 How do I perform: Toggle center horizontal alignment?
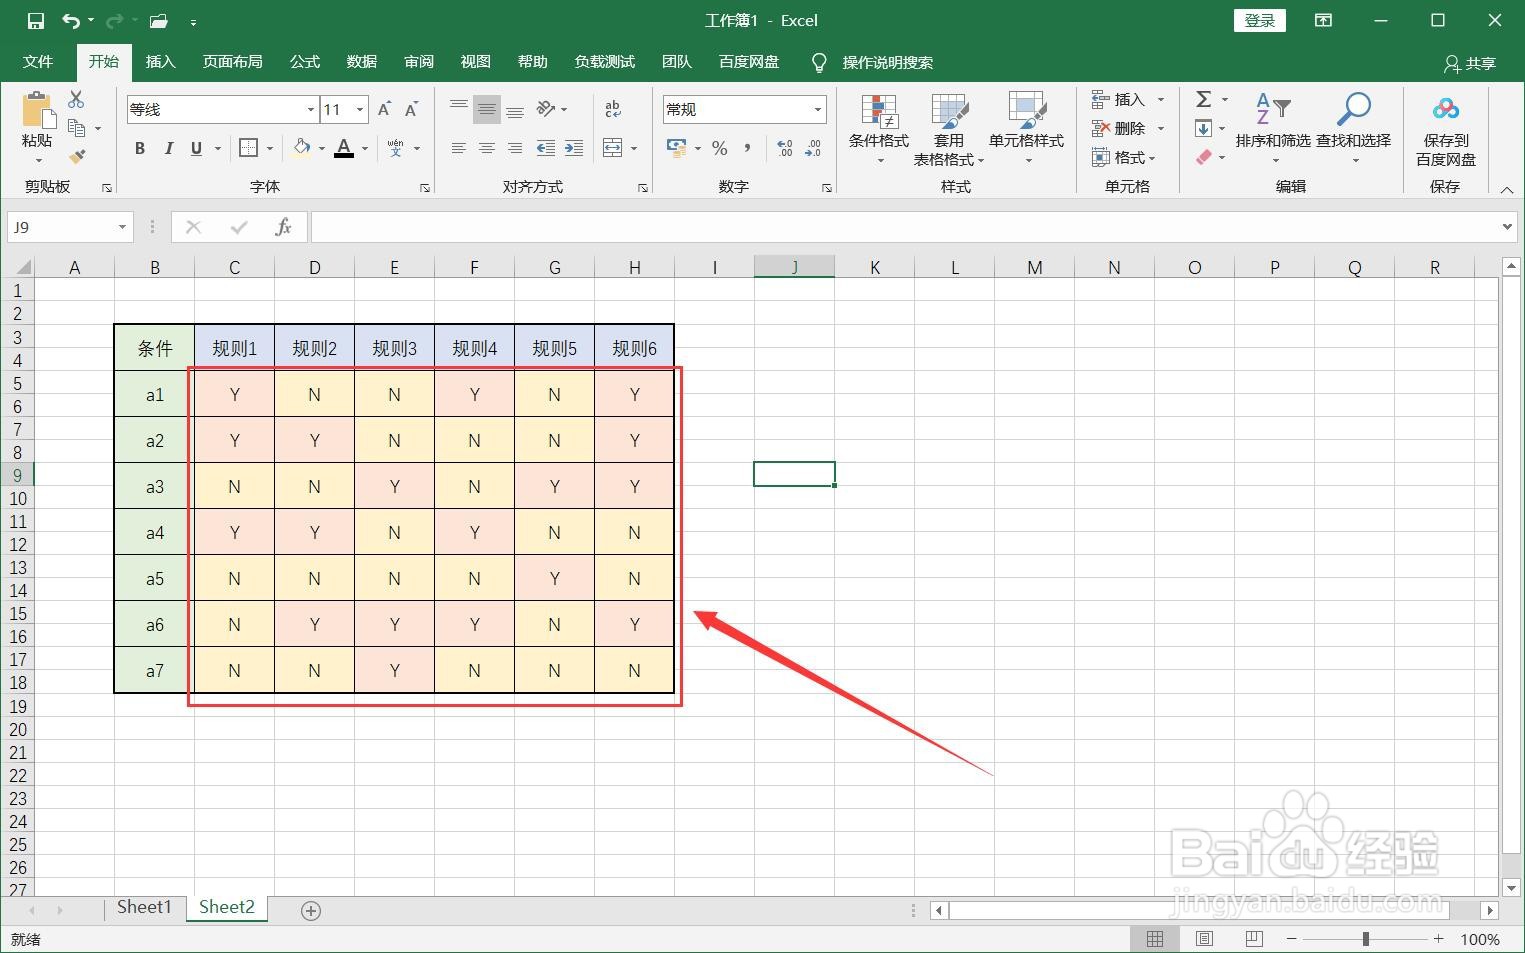[x=487, y=148]
